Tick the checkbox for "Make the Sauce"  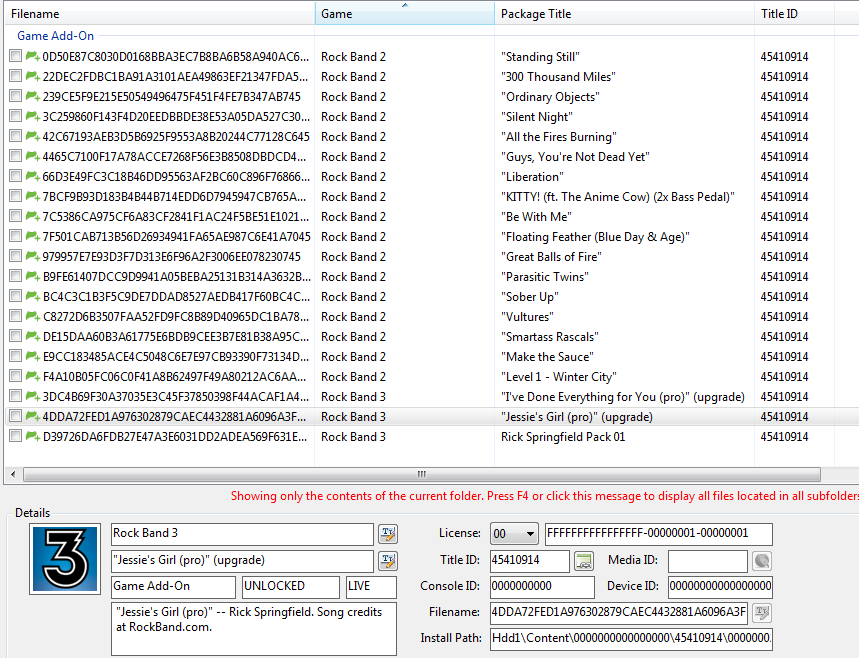[15, 356]
